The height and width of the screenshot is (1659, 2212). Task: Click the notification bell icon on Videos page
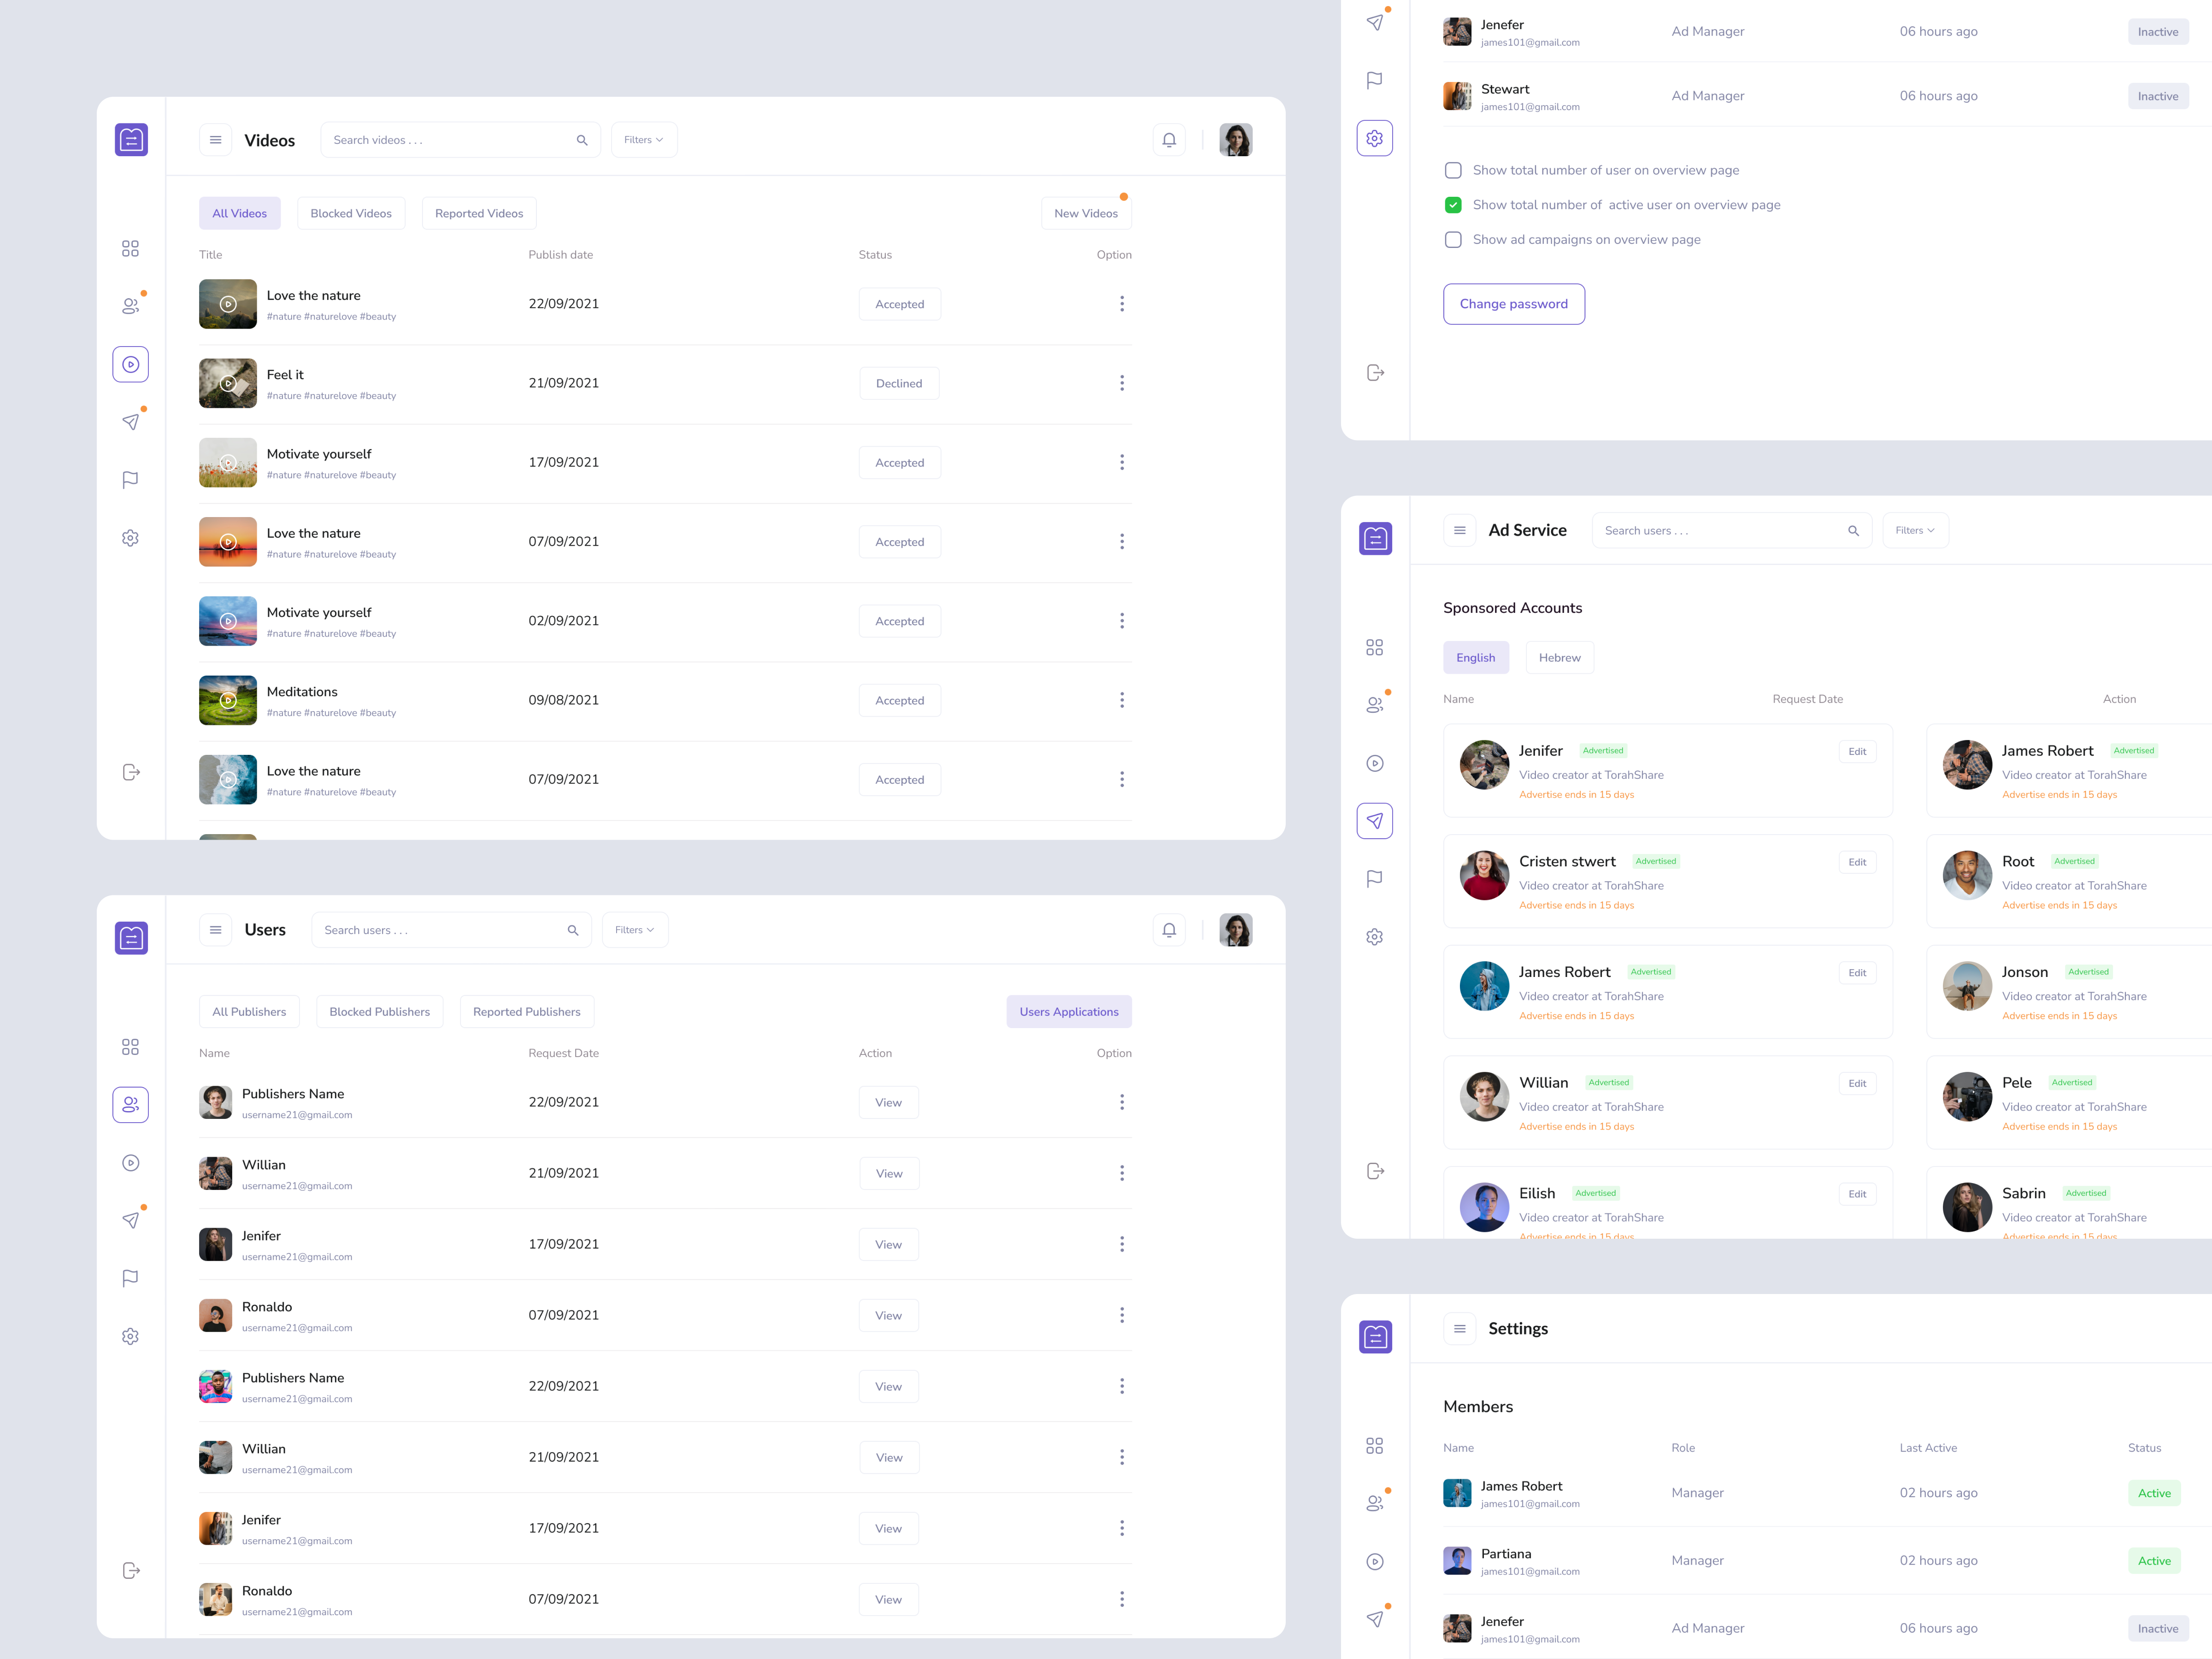tap(1168, 139)
